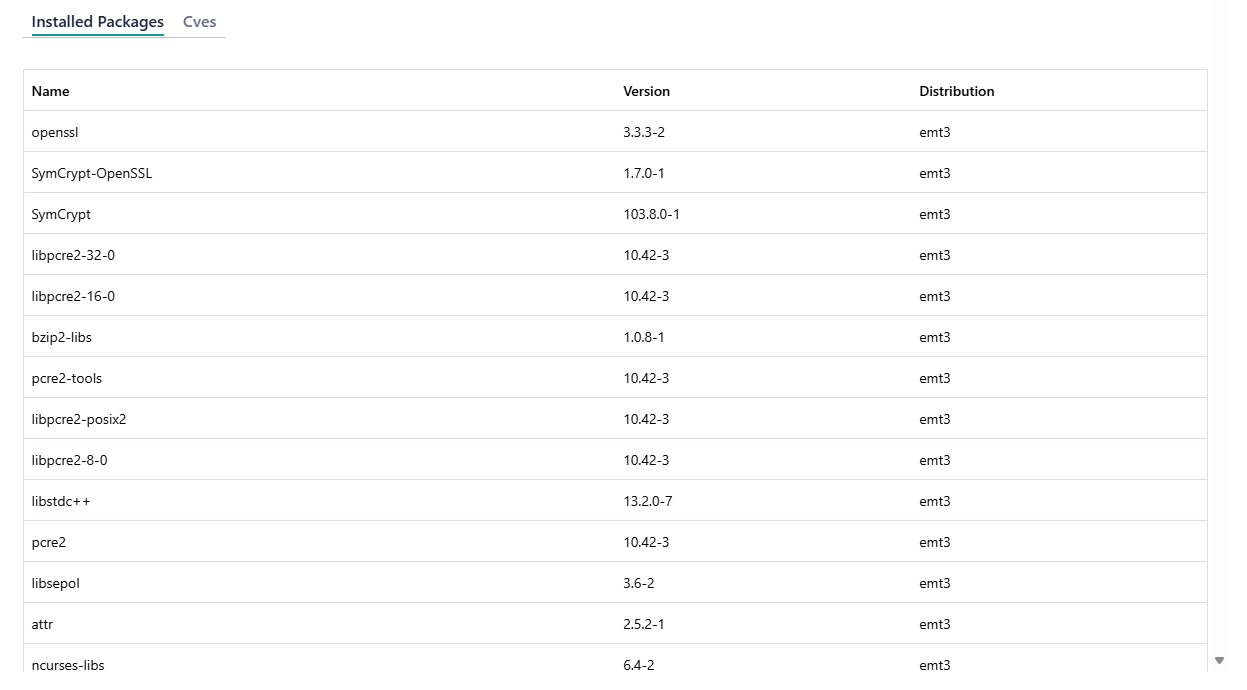
Task: Select the libsepol package row
Action: pyautogui.click(x=55, y=583)
